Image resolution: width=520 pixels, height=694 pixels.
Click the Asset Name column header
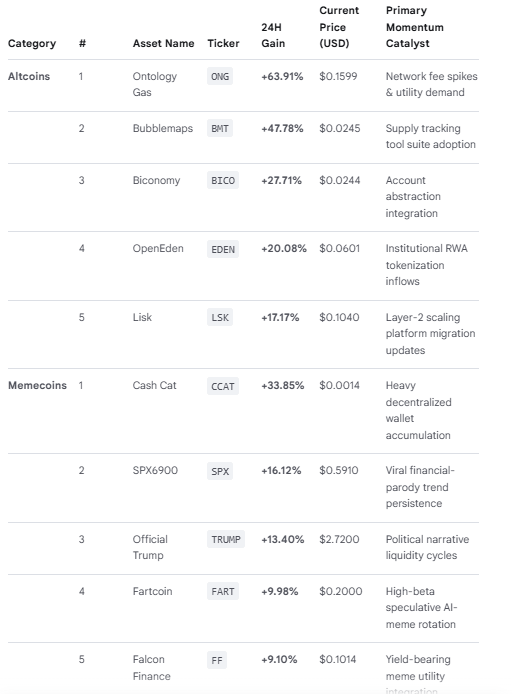(163, 43)
